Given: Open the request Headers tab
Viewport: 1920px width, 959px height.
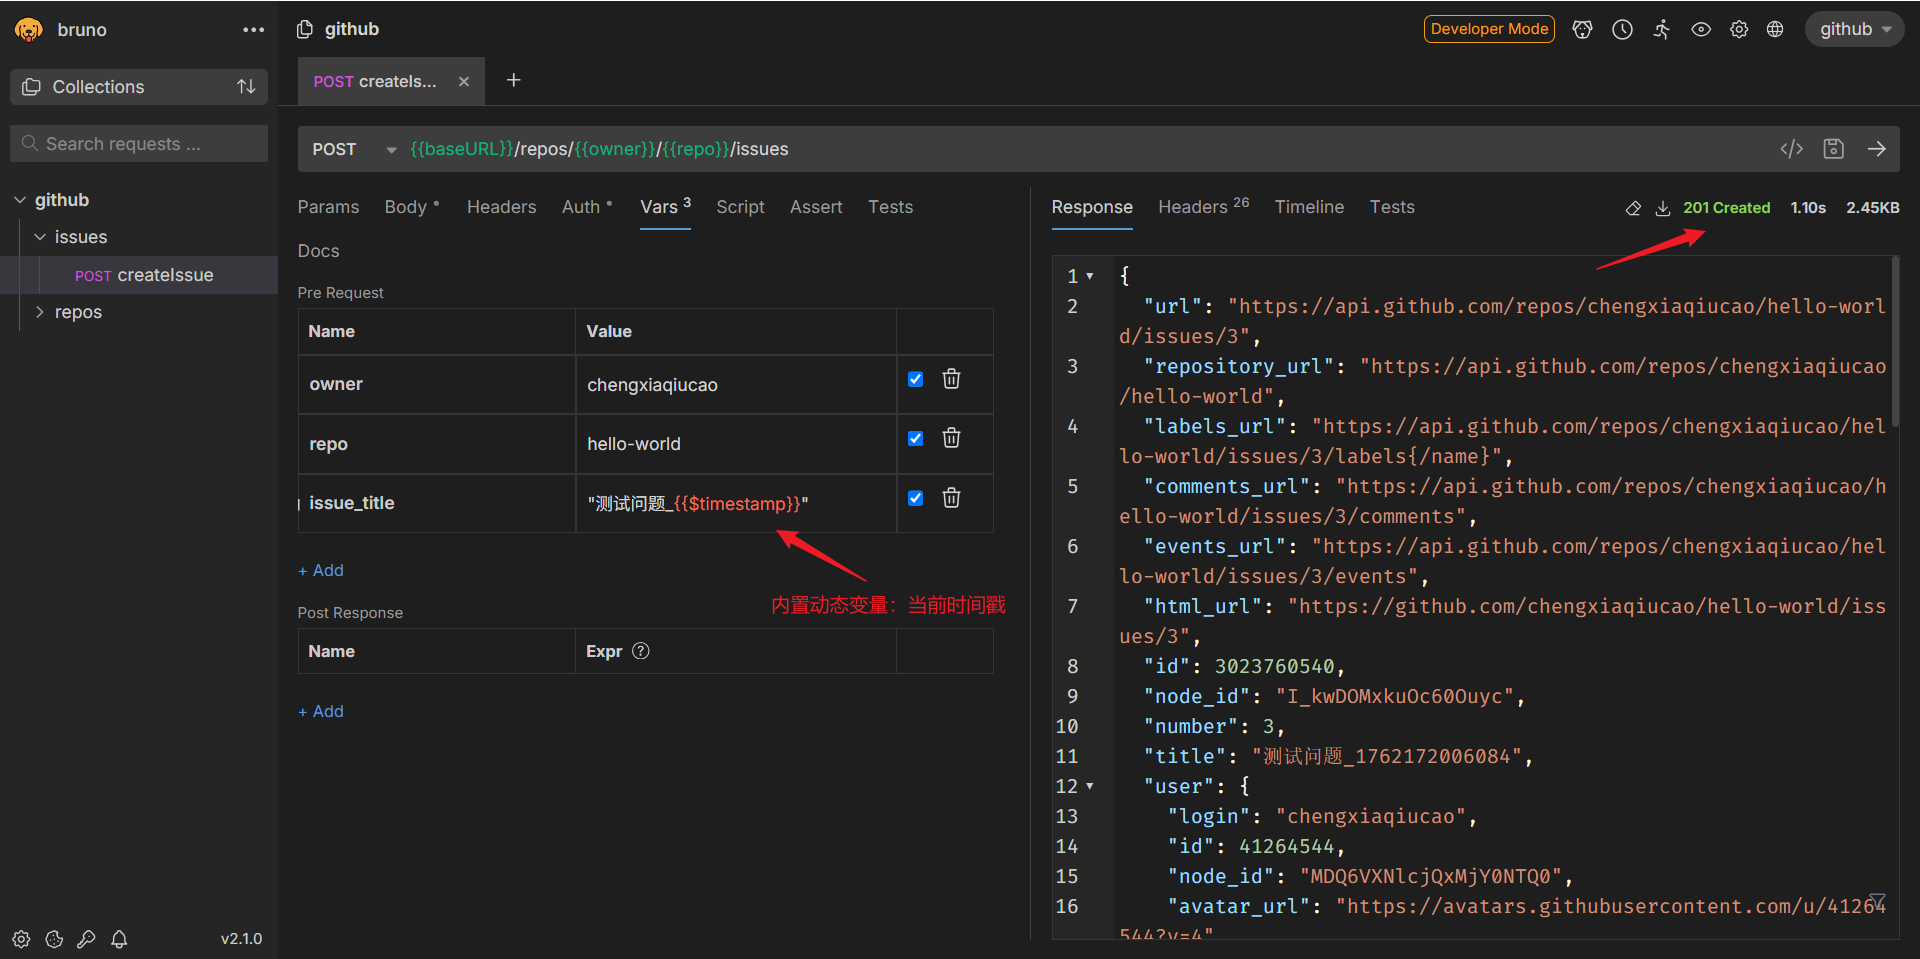Looking at the screenshot, I should click(501, 207).
